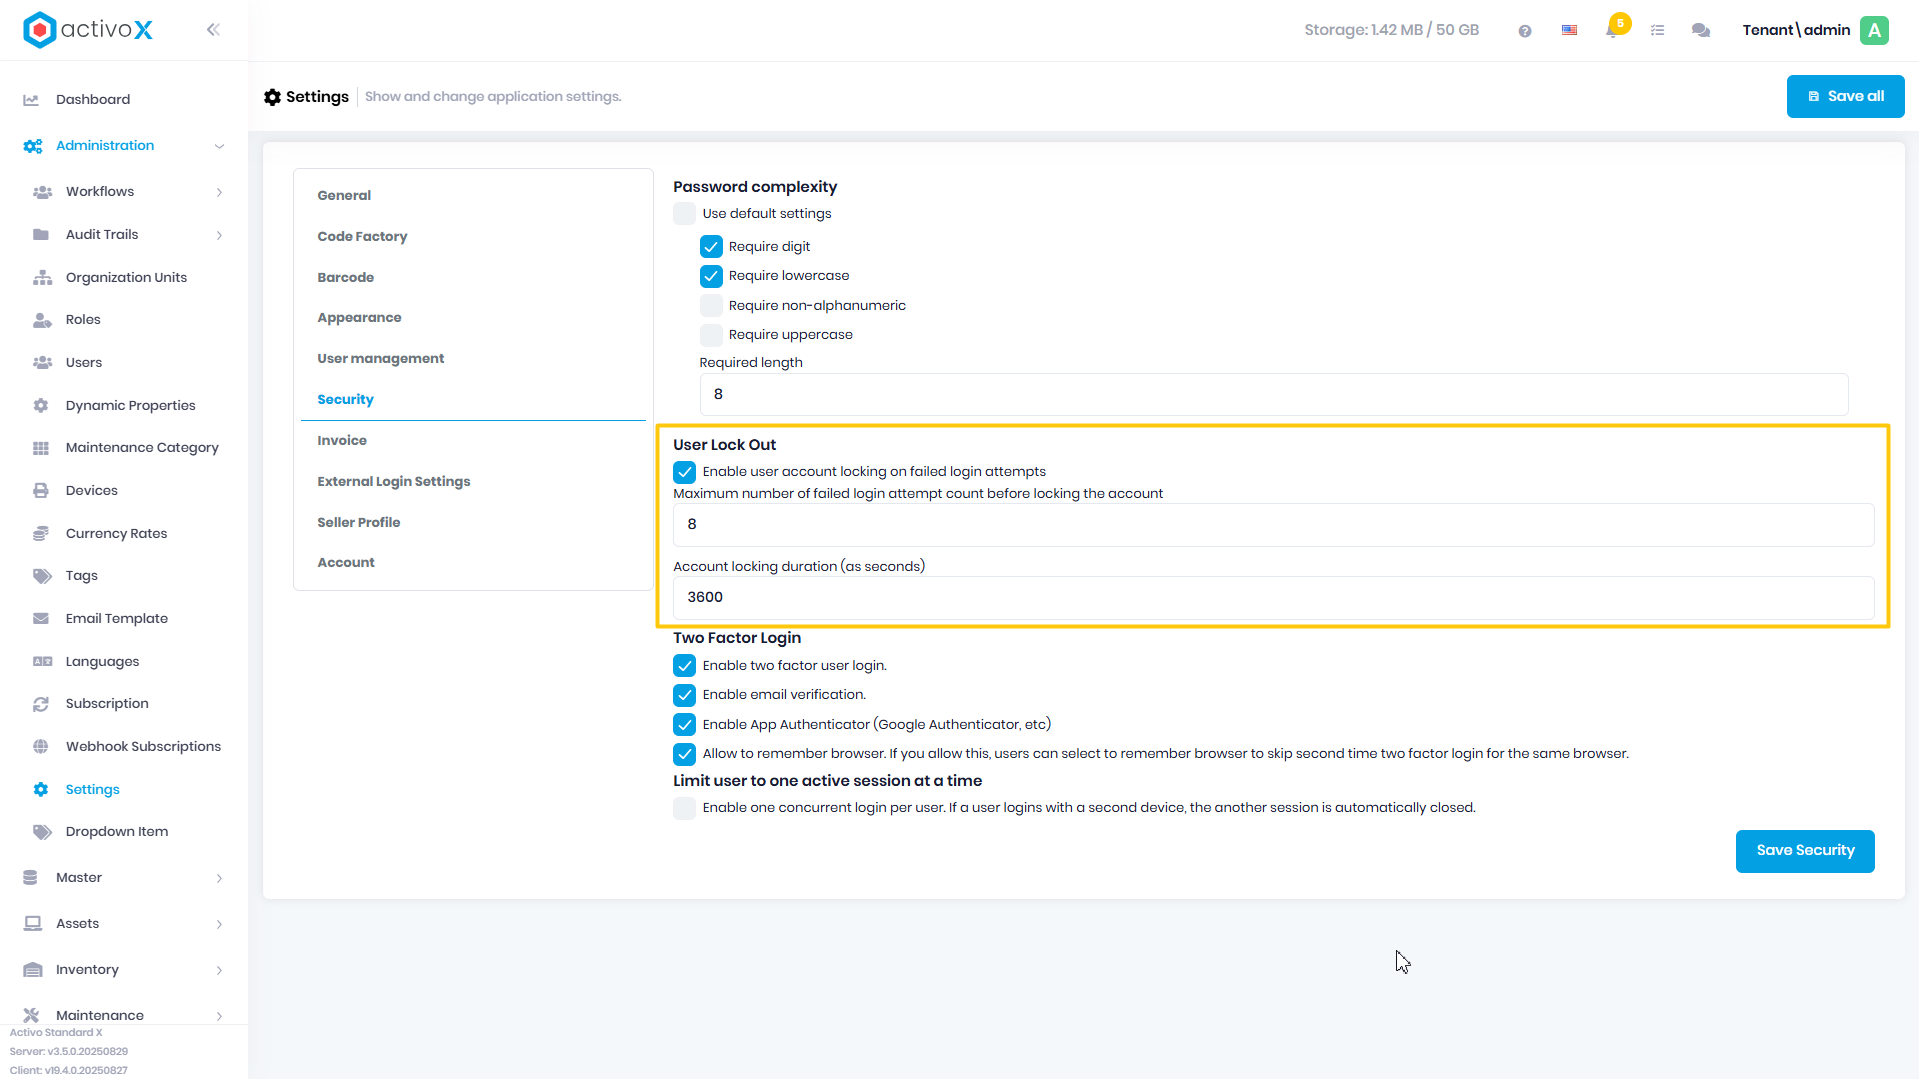
Task: Toggle Use default settings checkbox
Action: 684,214
